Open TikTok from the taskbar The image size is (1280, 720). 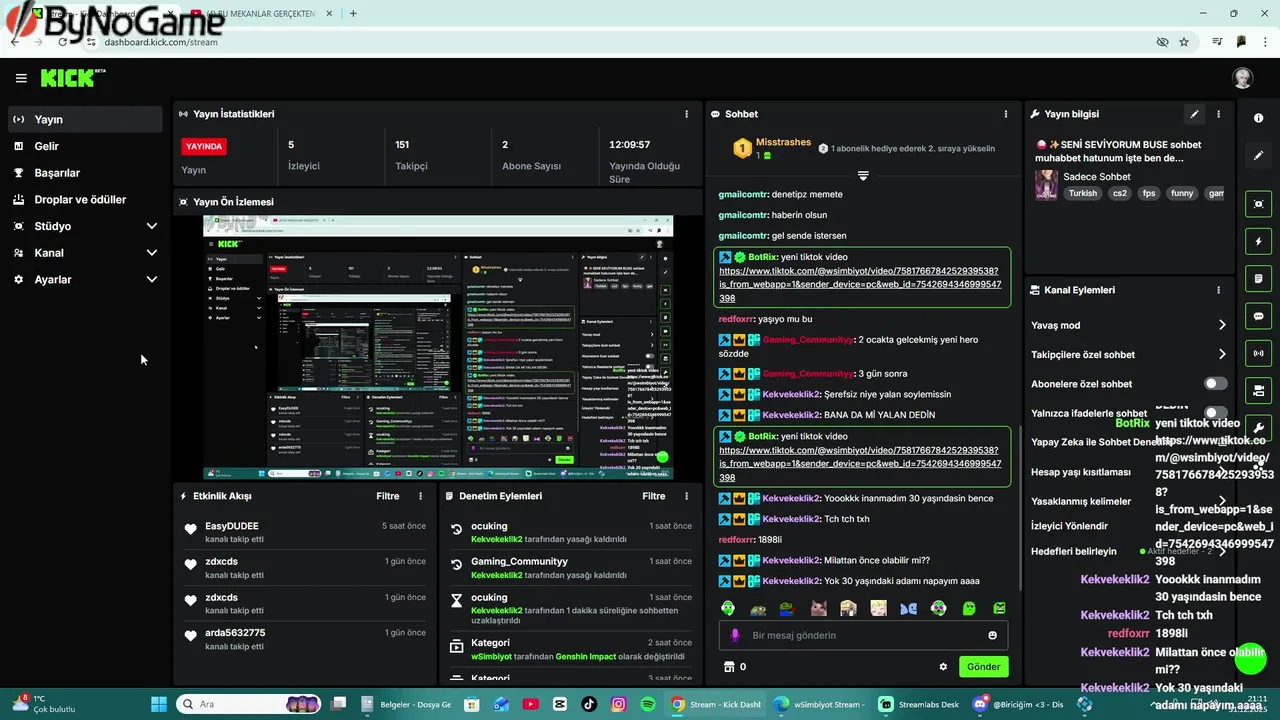coord(589,704)
